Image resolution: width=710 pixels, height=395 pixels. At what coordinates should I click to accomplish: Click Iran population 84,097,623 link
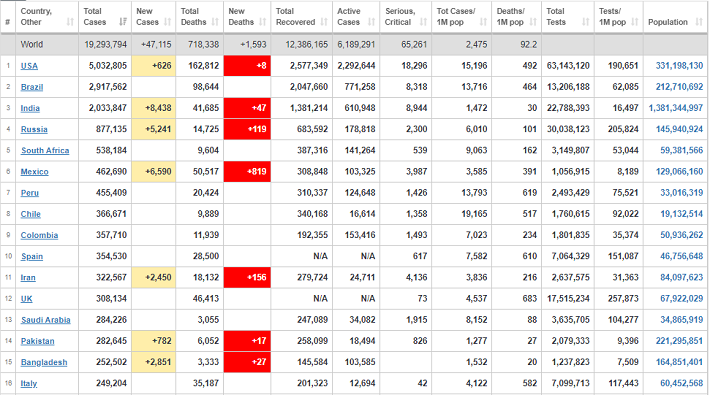[x=681, y=278]
